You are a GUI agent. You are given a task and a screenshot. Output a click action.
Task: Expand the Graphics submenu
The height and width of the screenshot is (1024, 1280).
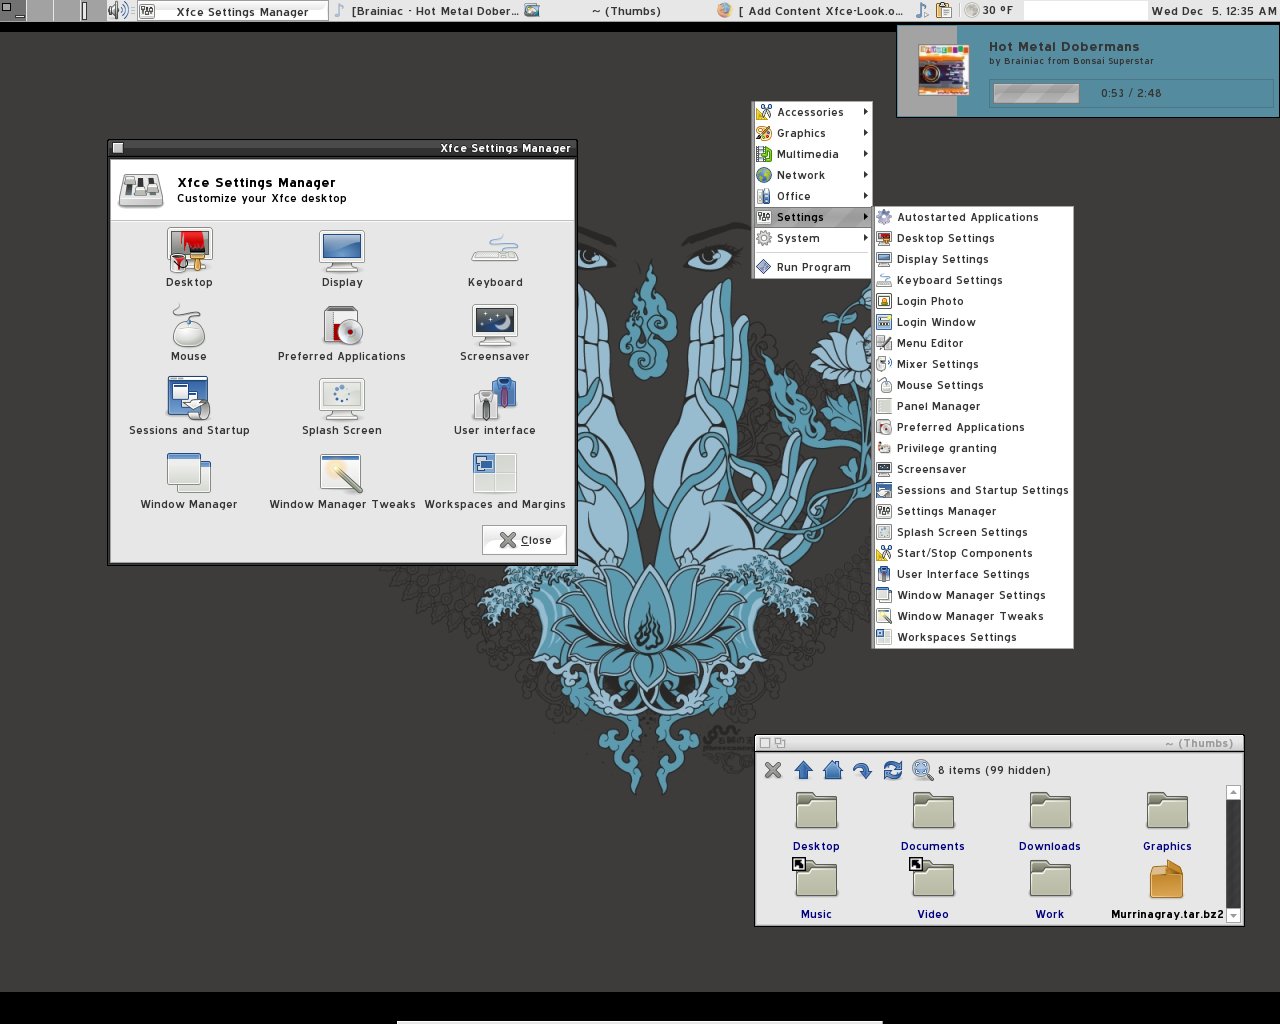(812, 133)
